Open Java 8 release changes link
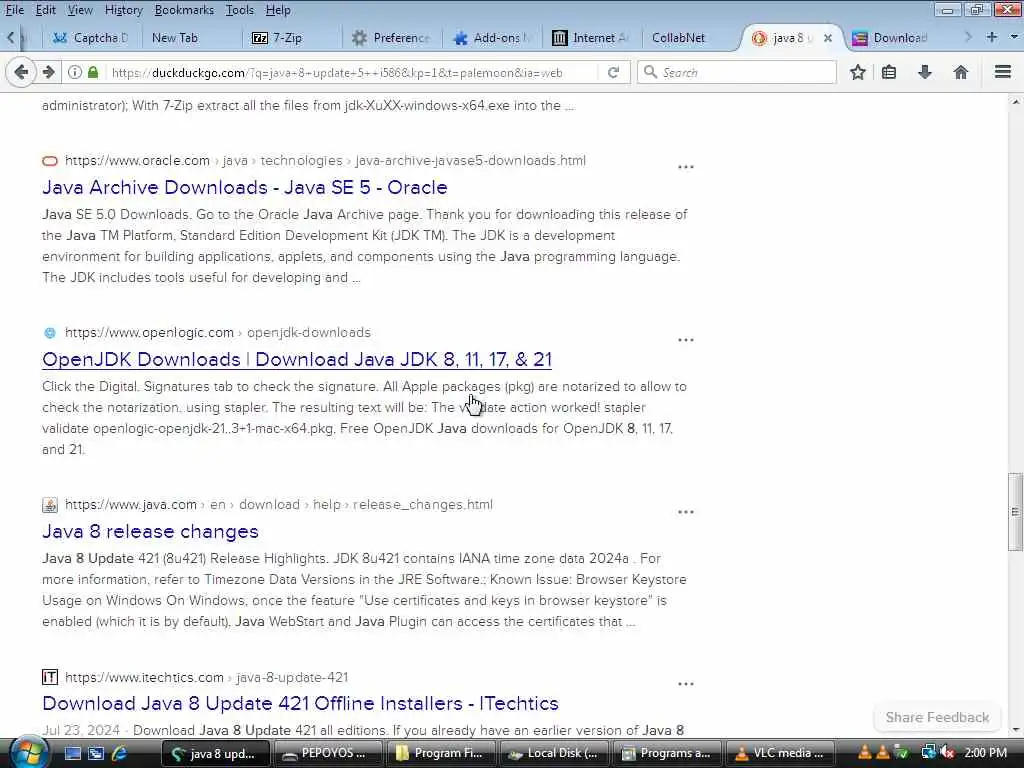This screenshot has width=1024, height=768. coord(150,532)
